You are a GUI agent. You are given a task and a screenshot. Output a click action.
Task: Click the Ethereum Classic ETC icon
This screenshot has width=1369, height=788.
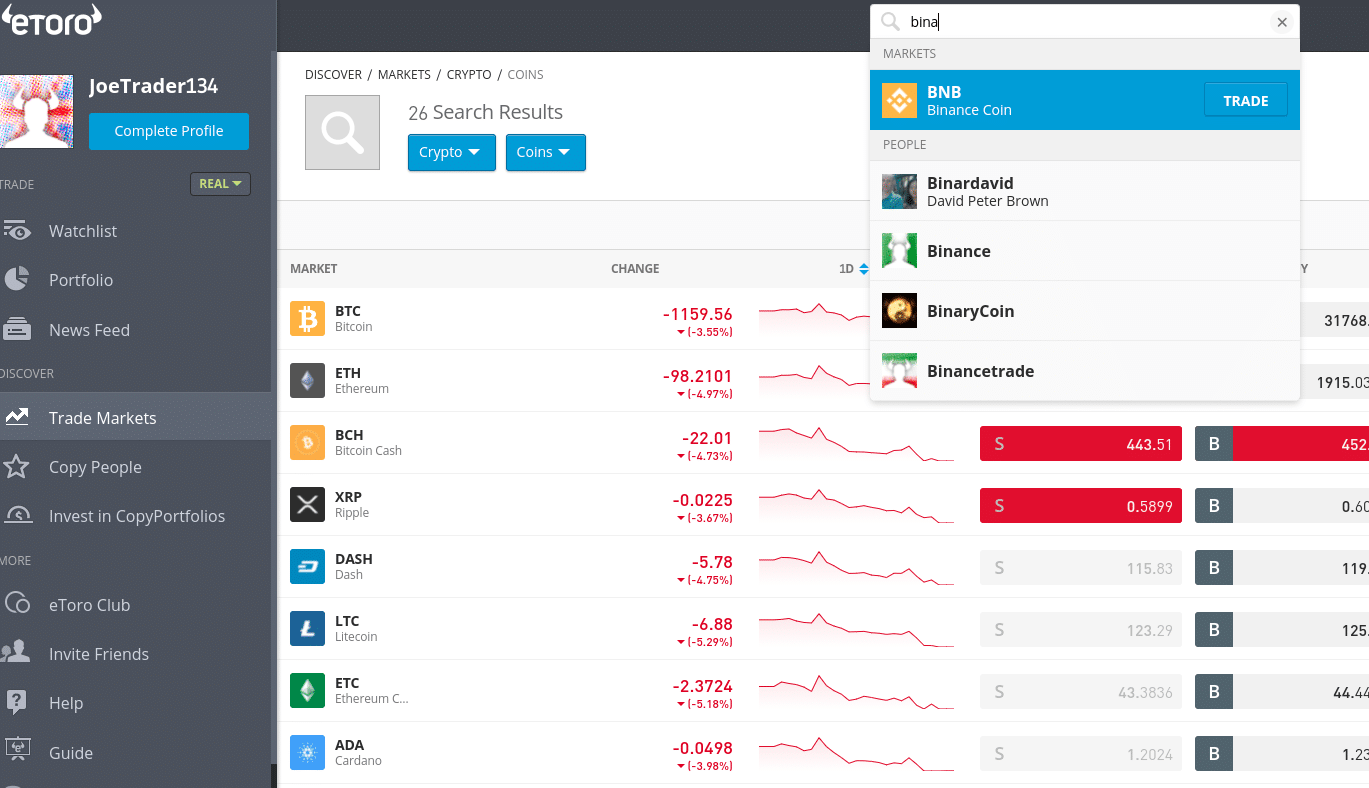(x=307, y=691)
